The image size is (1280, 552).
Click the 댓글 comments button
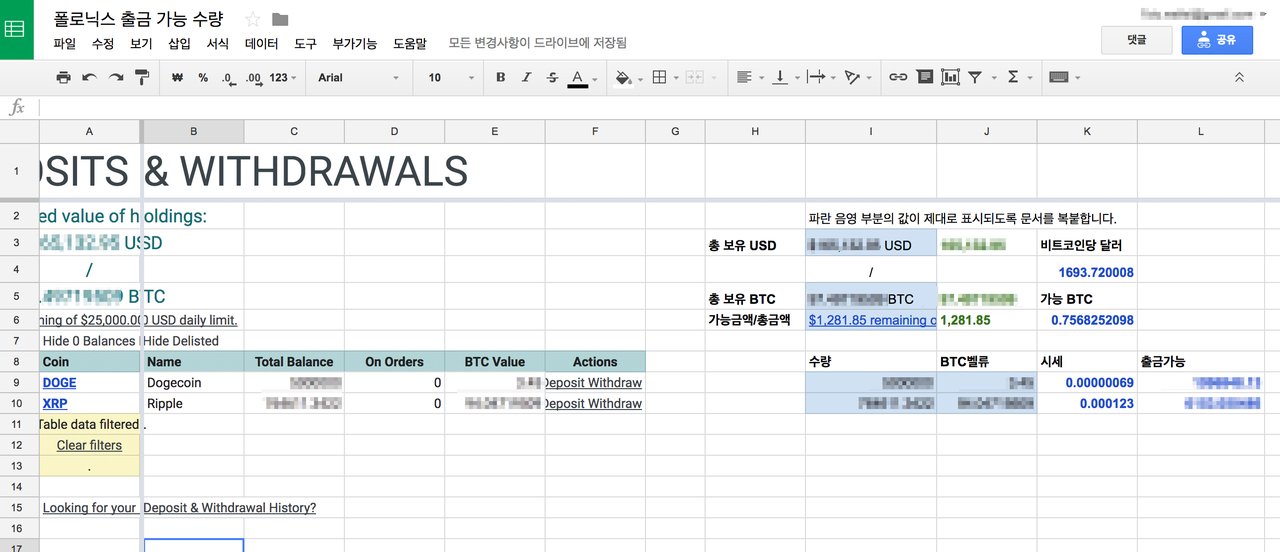tap(1137, 40)
